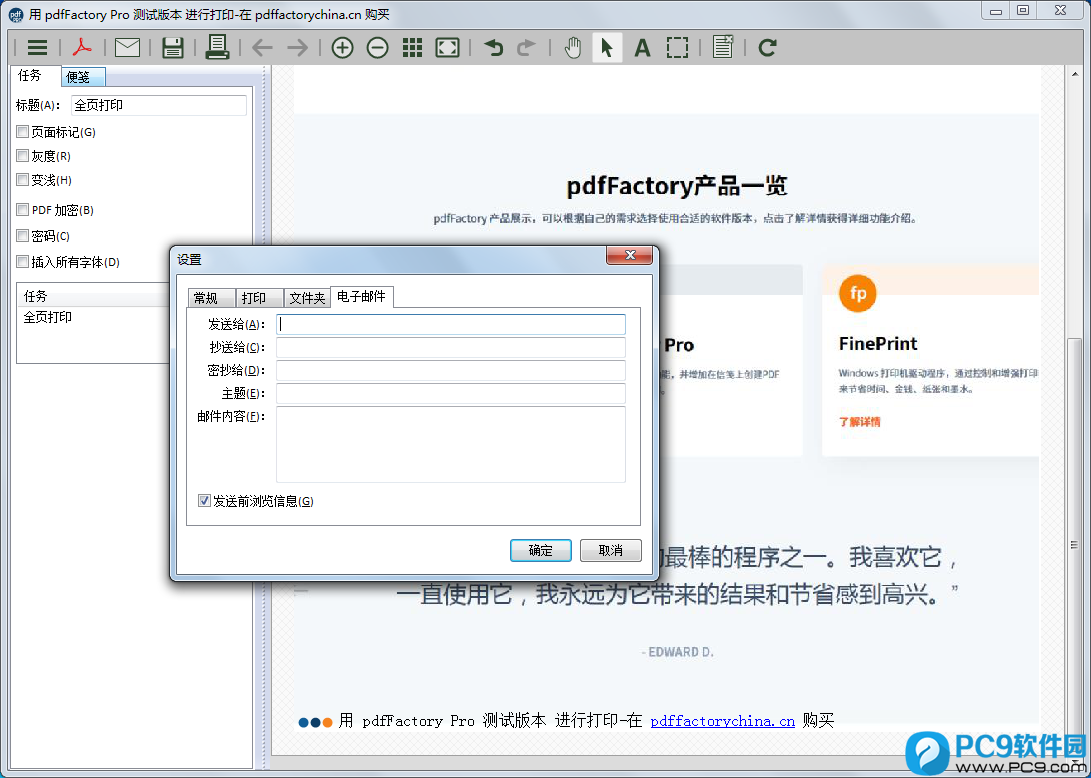1091x778 pixels.
Task: Click the 主题(E) subject field
Action: (x=451, y=393)
